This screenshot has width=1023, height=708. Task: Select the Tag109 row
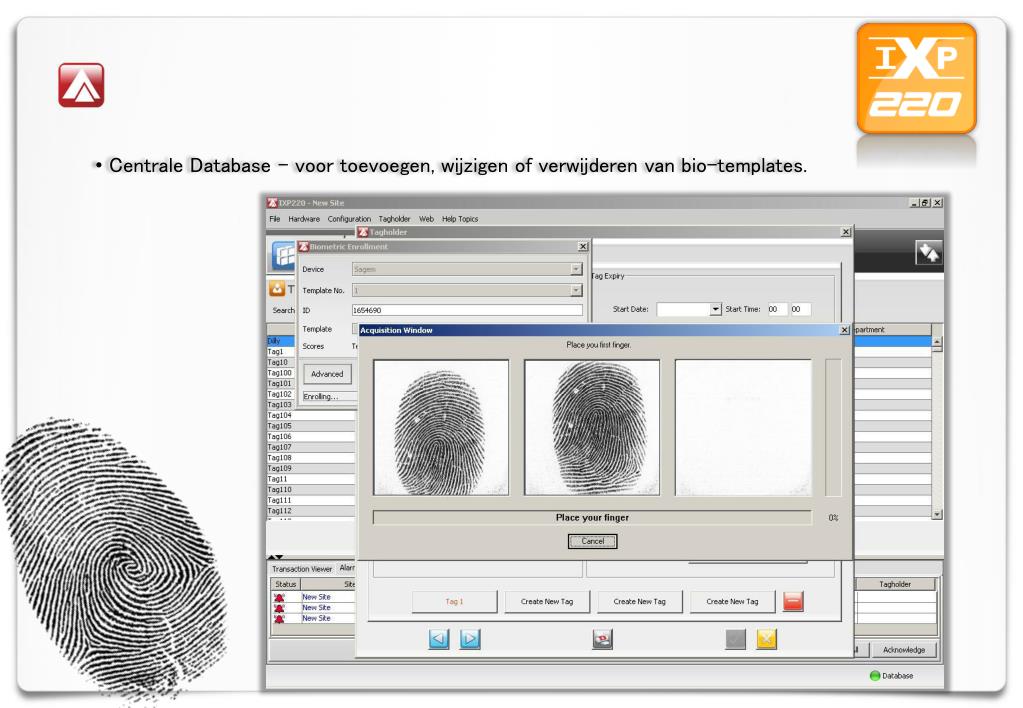[311, 469]
